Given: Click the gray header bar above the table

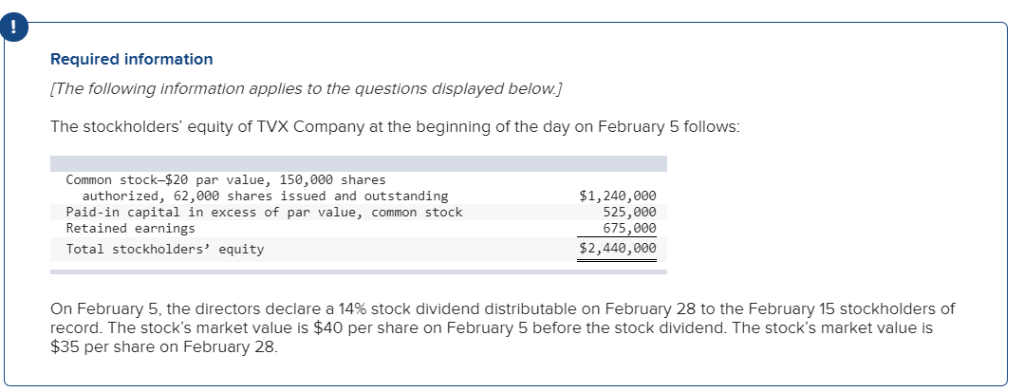Looking at the screenshot, I should [359, 163].
